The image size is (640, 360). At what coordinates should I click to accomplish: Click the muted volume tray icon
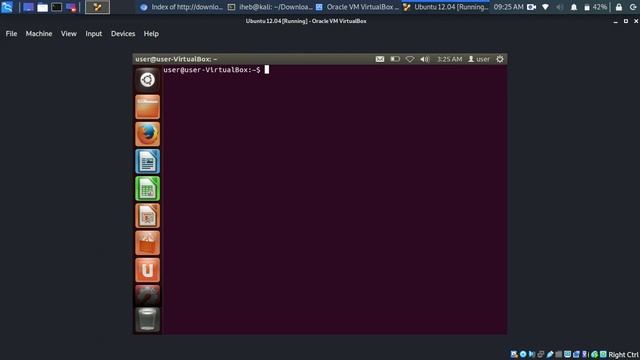pyautogui.click(x=560, y=7)
